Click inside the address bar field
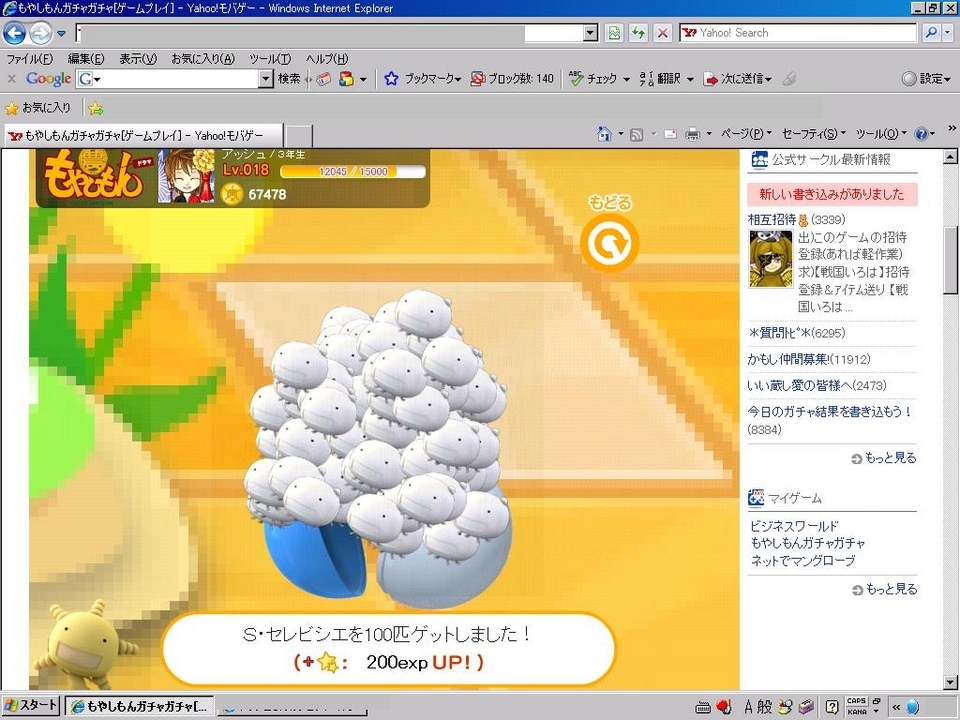This screenshot has height=720, width=960. tap(329, 33)
